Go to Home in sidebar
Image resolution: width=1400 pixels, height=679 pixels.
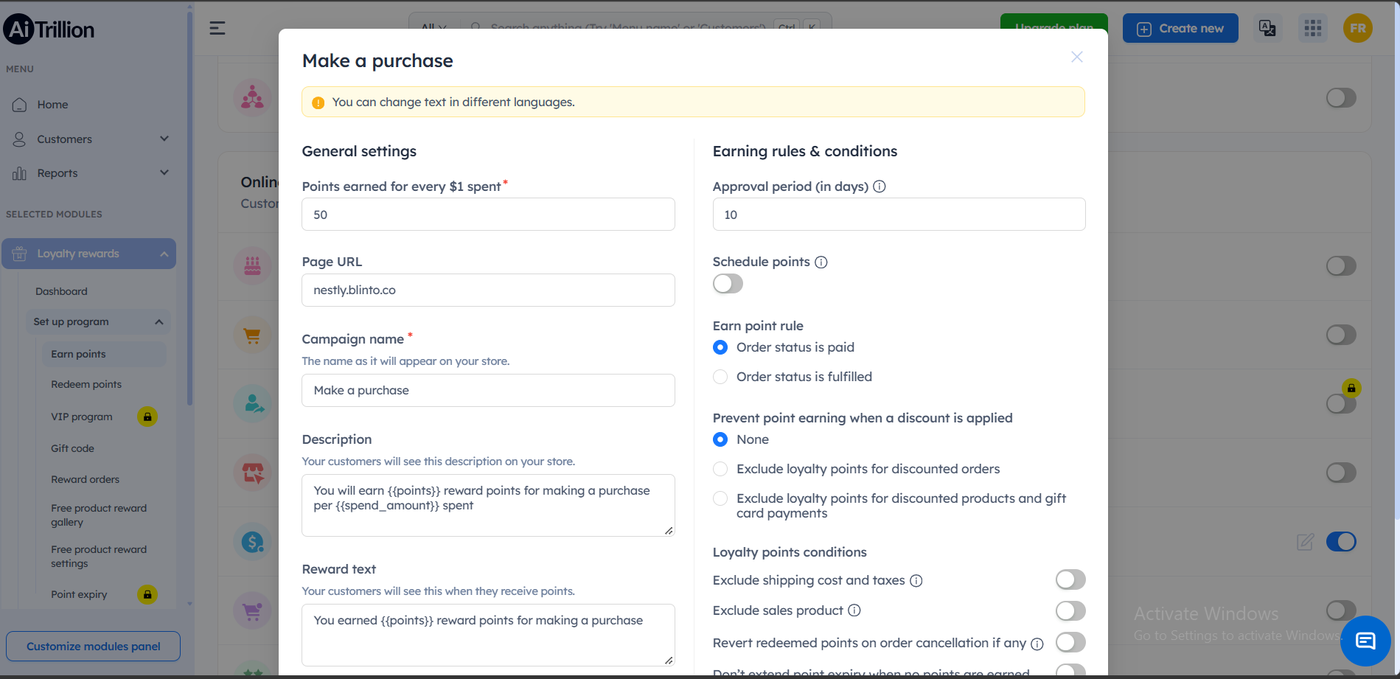52,104
